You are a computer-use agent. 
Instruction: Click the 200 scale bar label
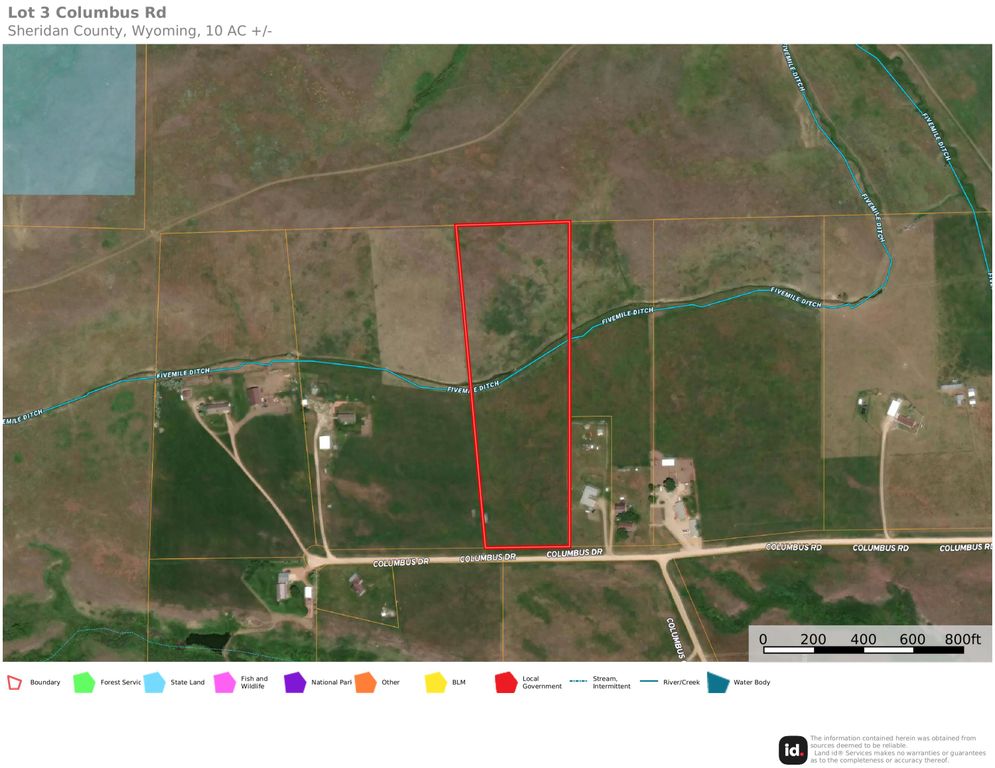click(813, 639)
